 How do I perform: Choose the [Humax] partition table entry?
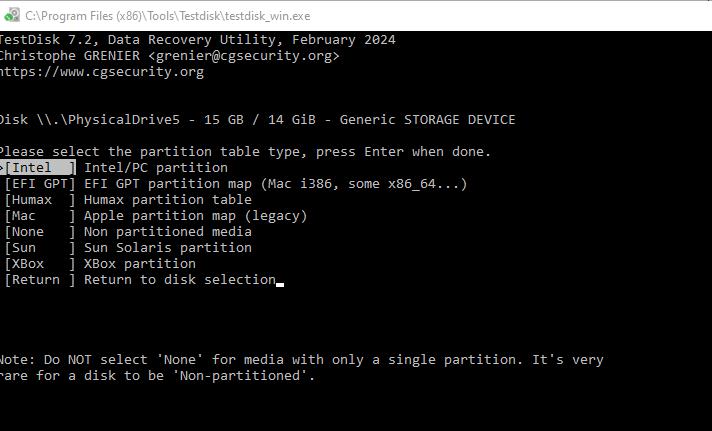(40, 200)
